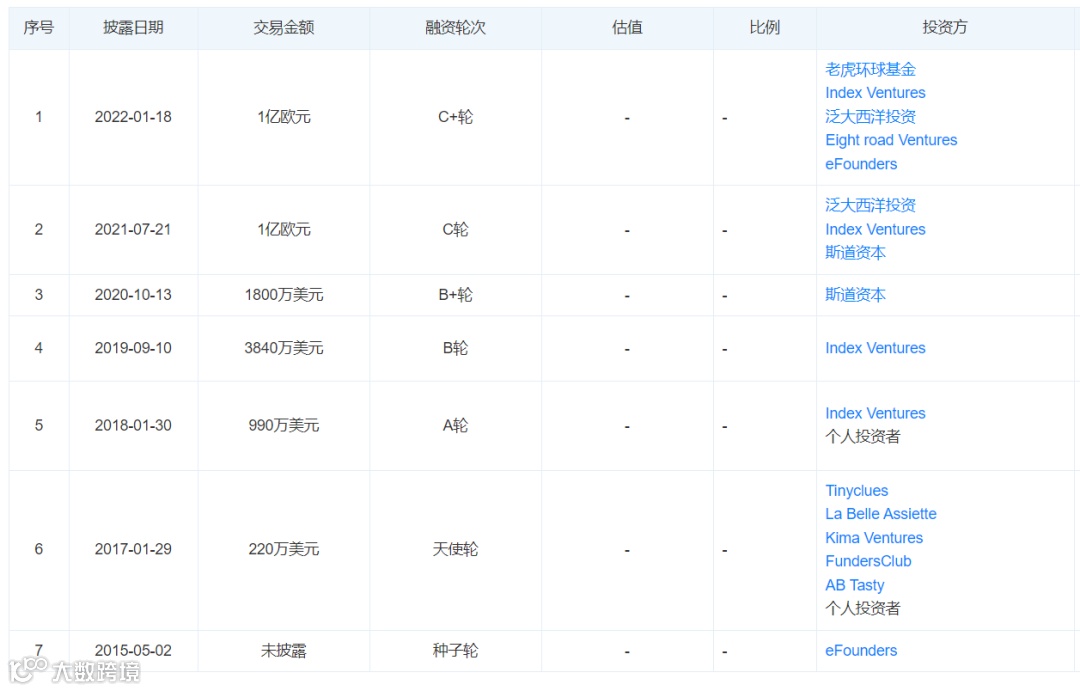1080x691 pixels.
Task: Open 老虎环球基金 investor link in row 1
Action: (870, 70)
